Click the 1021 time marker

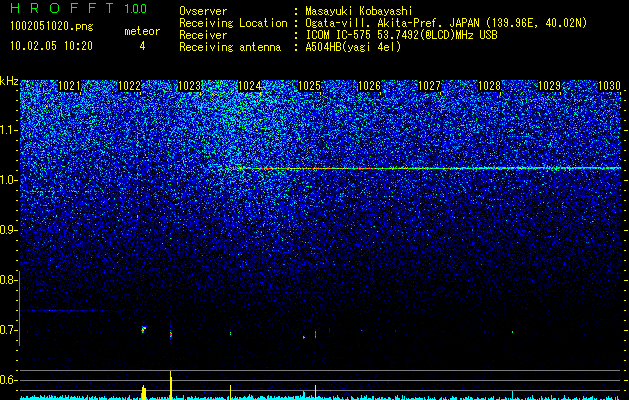pos(69,86)
